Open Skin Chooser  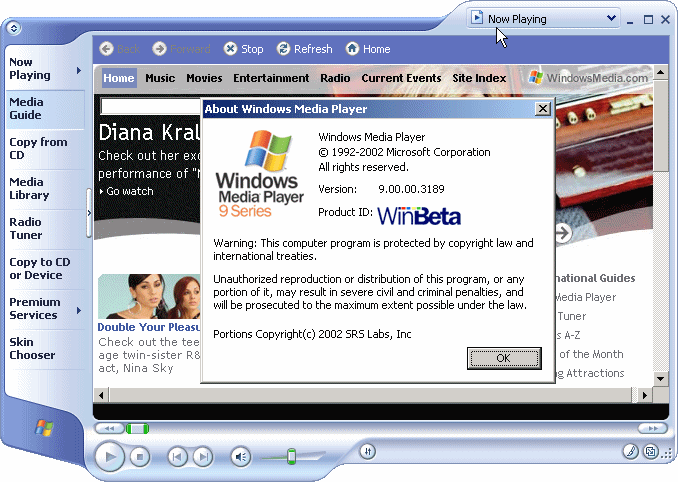[32, 348]
